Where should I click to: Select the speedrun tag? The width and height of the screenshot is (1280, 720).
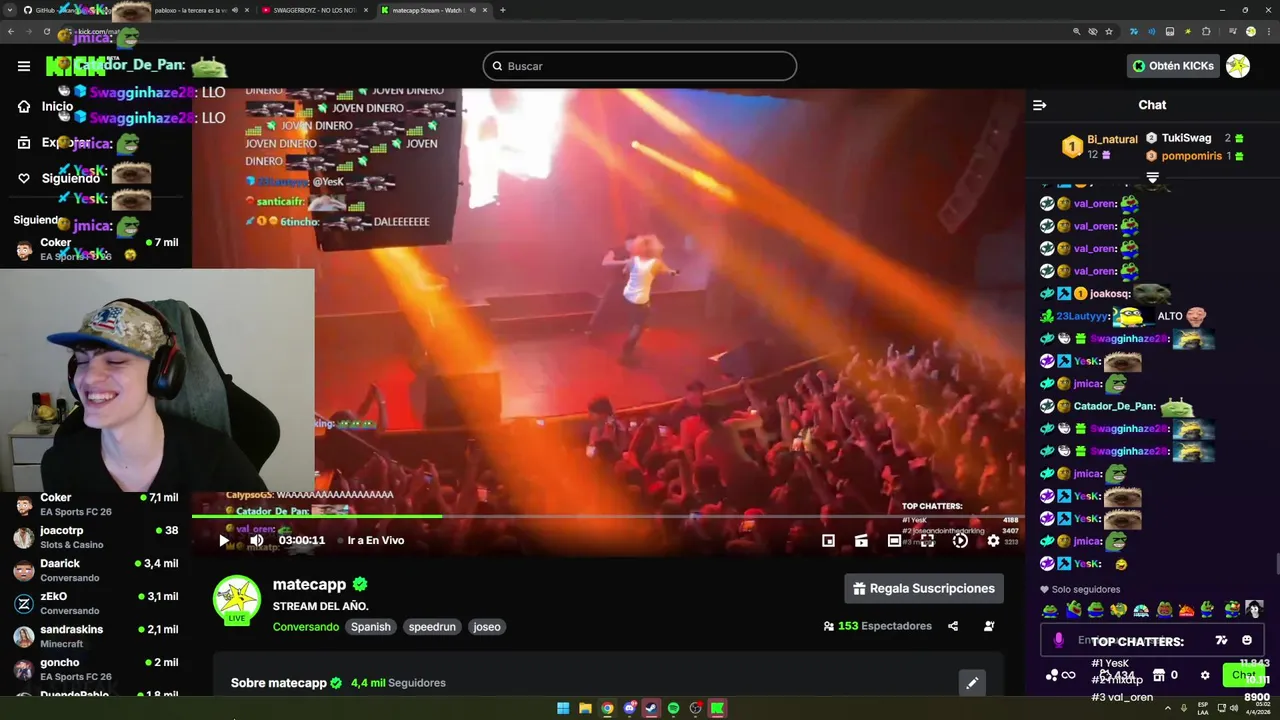(x=432, y=627)
